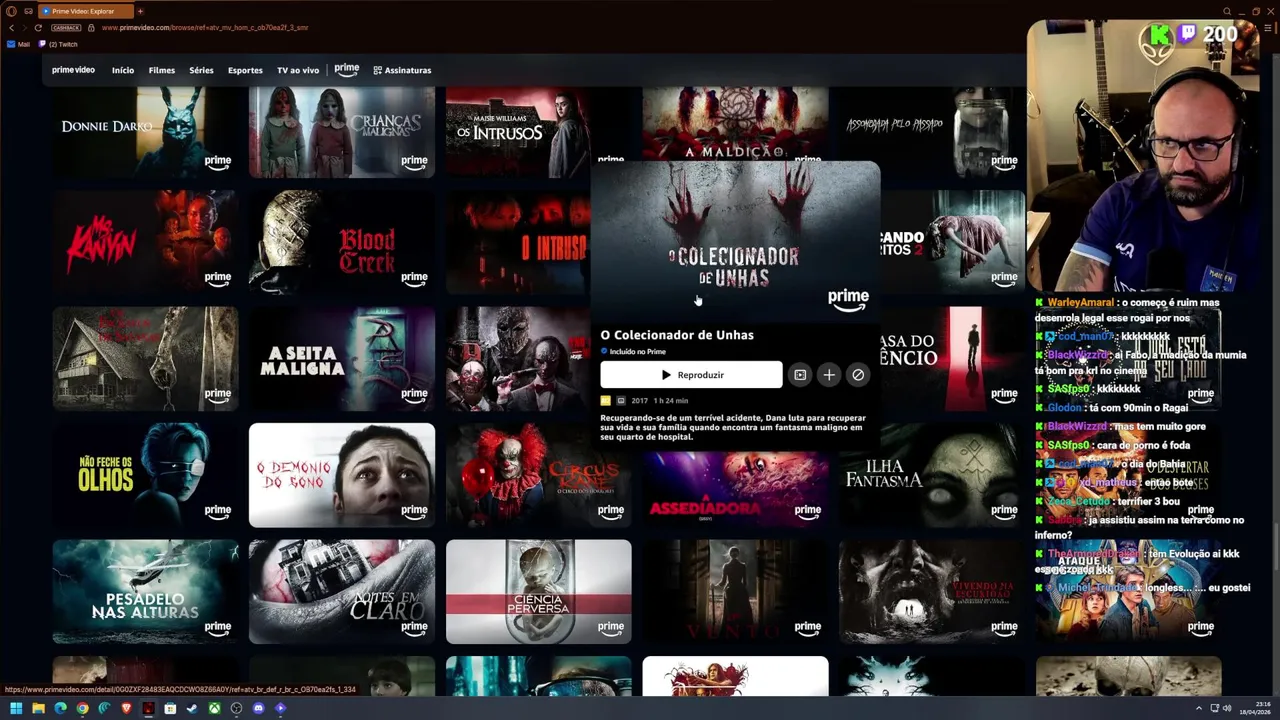Switch to OBS Studio in the taskbar
The image size is (1280, 720).
click(236, 708)
